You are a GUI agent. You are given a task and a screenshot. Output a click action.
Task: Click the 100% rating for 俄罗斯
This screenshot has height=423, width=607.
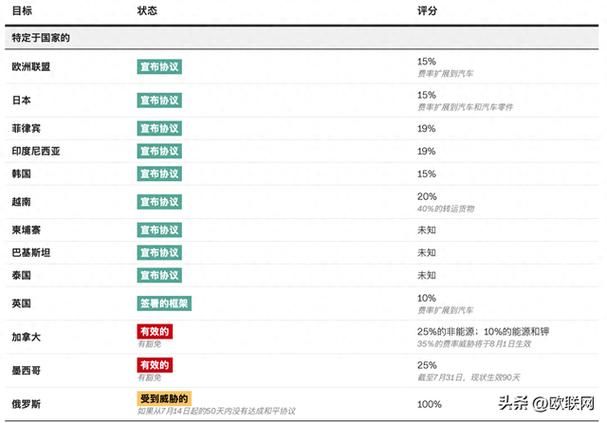pos(429,404)
